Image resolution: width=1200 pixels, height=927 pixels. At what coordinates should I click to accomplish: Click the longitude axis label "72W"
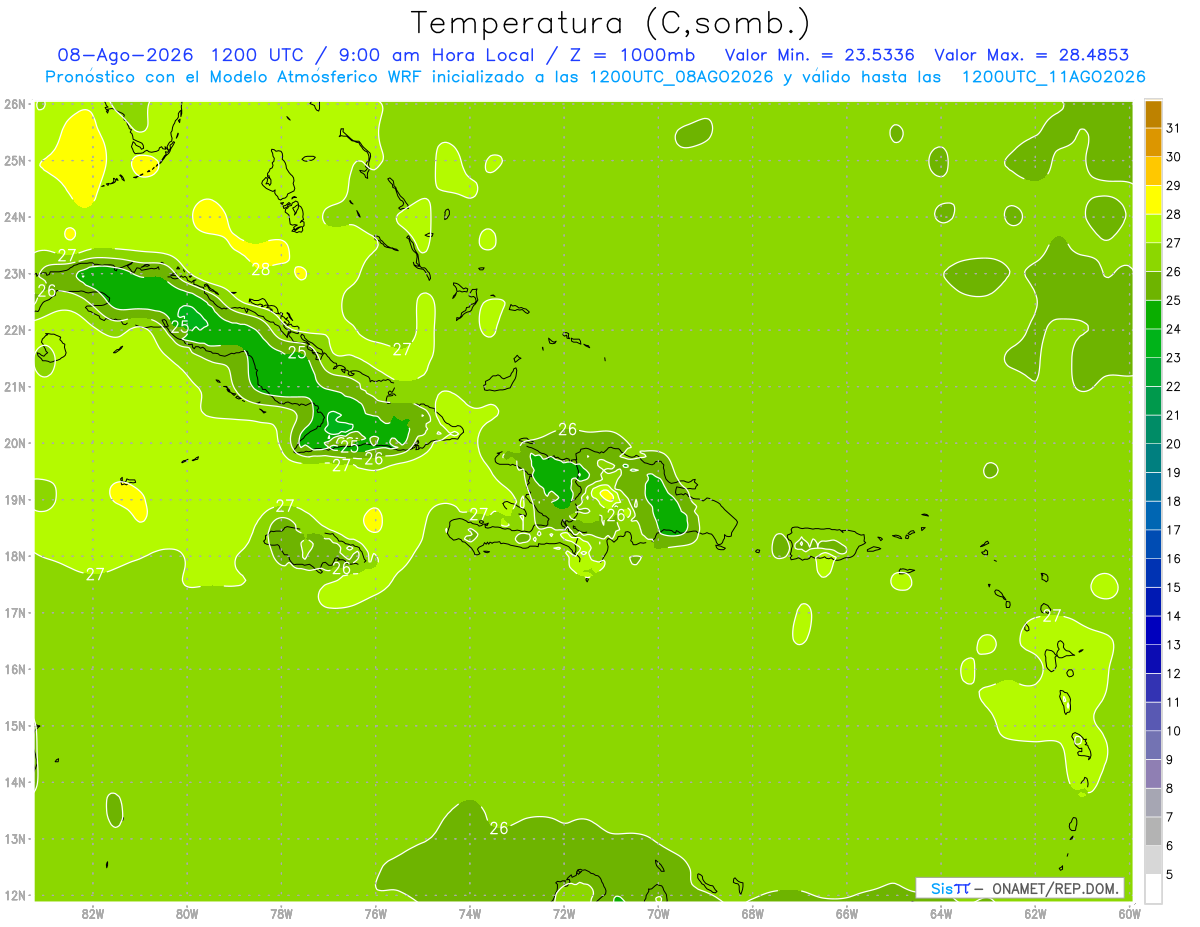click(x=564, y=914)
